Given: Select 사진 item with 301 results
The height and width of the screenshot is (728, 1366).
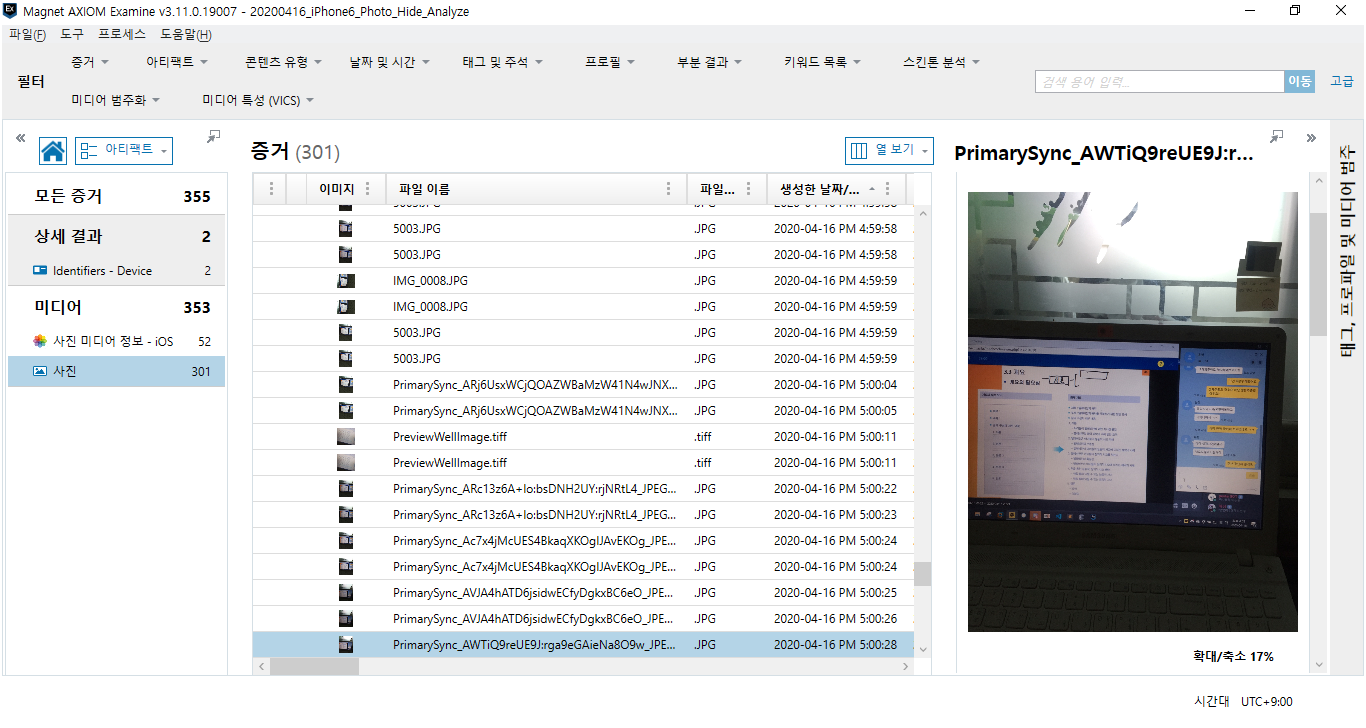Looking at the screenshot, I should pyautogui.click(x=116, y=371).
